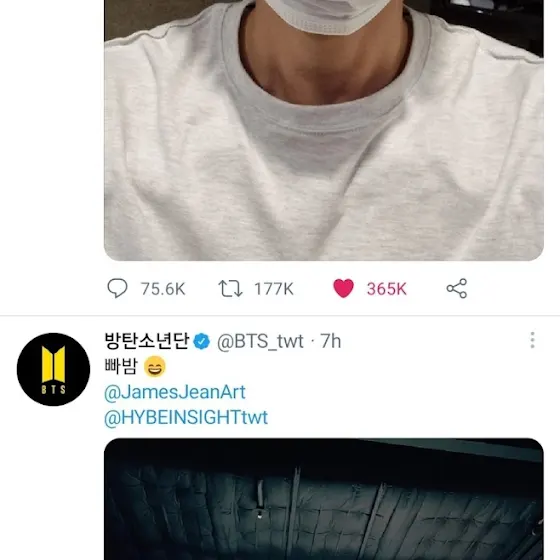This screenshot has width=560, height=560.
Task: Unlike the tweet via pink heart
Action: (x=343, y=288)
